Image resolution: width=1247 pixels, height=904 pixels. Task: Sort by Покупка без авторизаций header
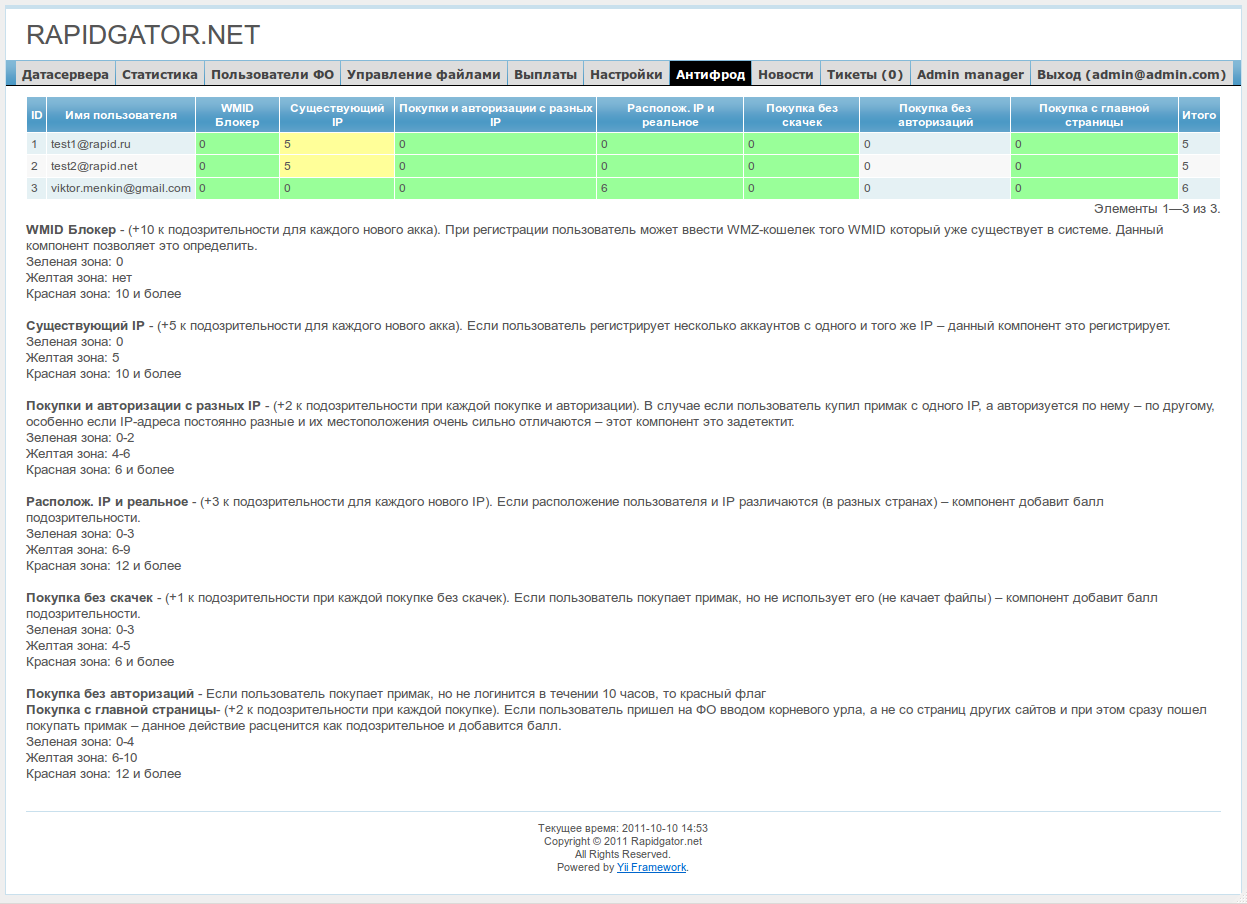(x=935, y=115)
